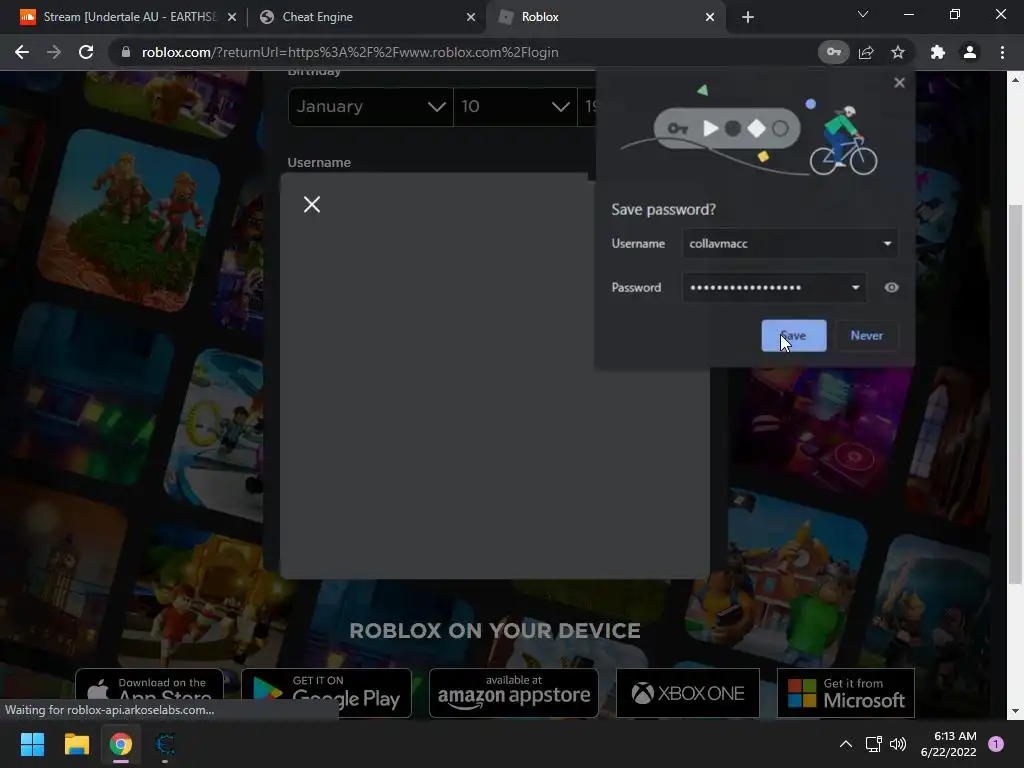Click the address bar URL
The image size is (1024, 768).
click(x=350, y=52)
